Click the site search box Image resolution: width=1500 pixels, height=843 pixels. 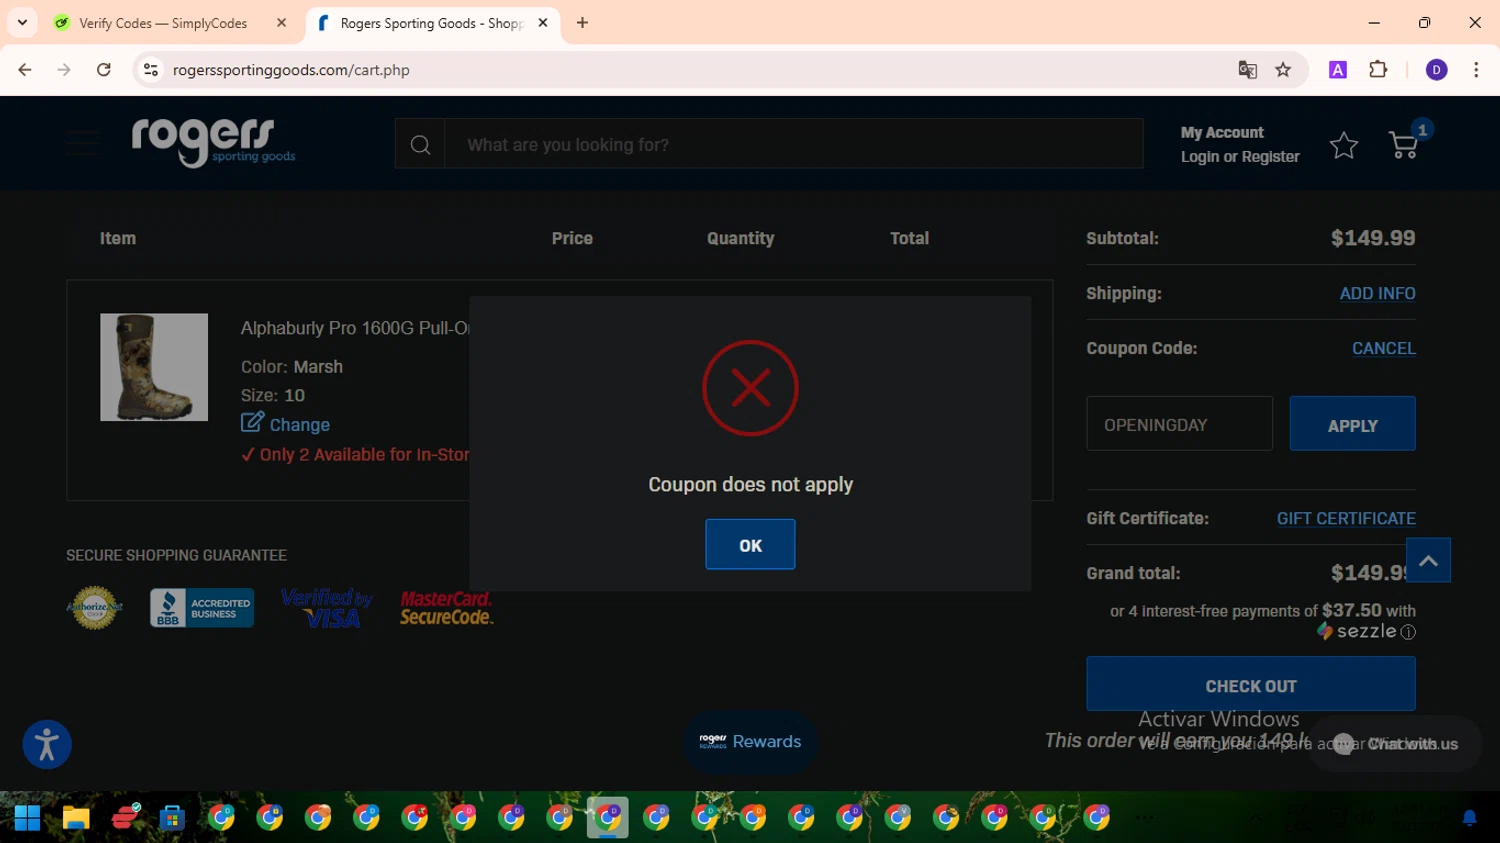(794, 144)
